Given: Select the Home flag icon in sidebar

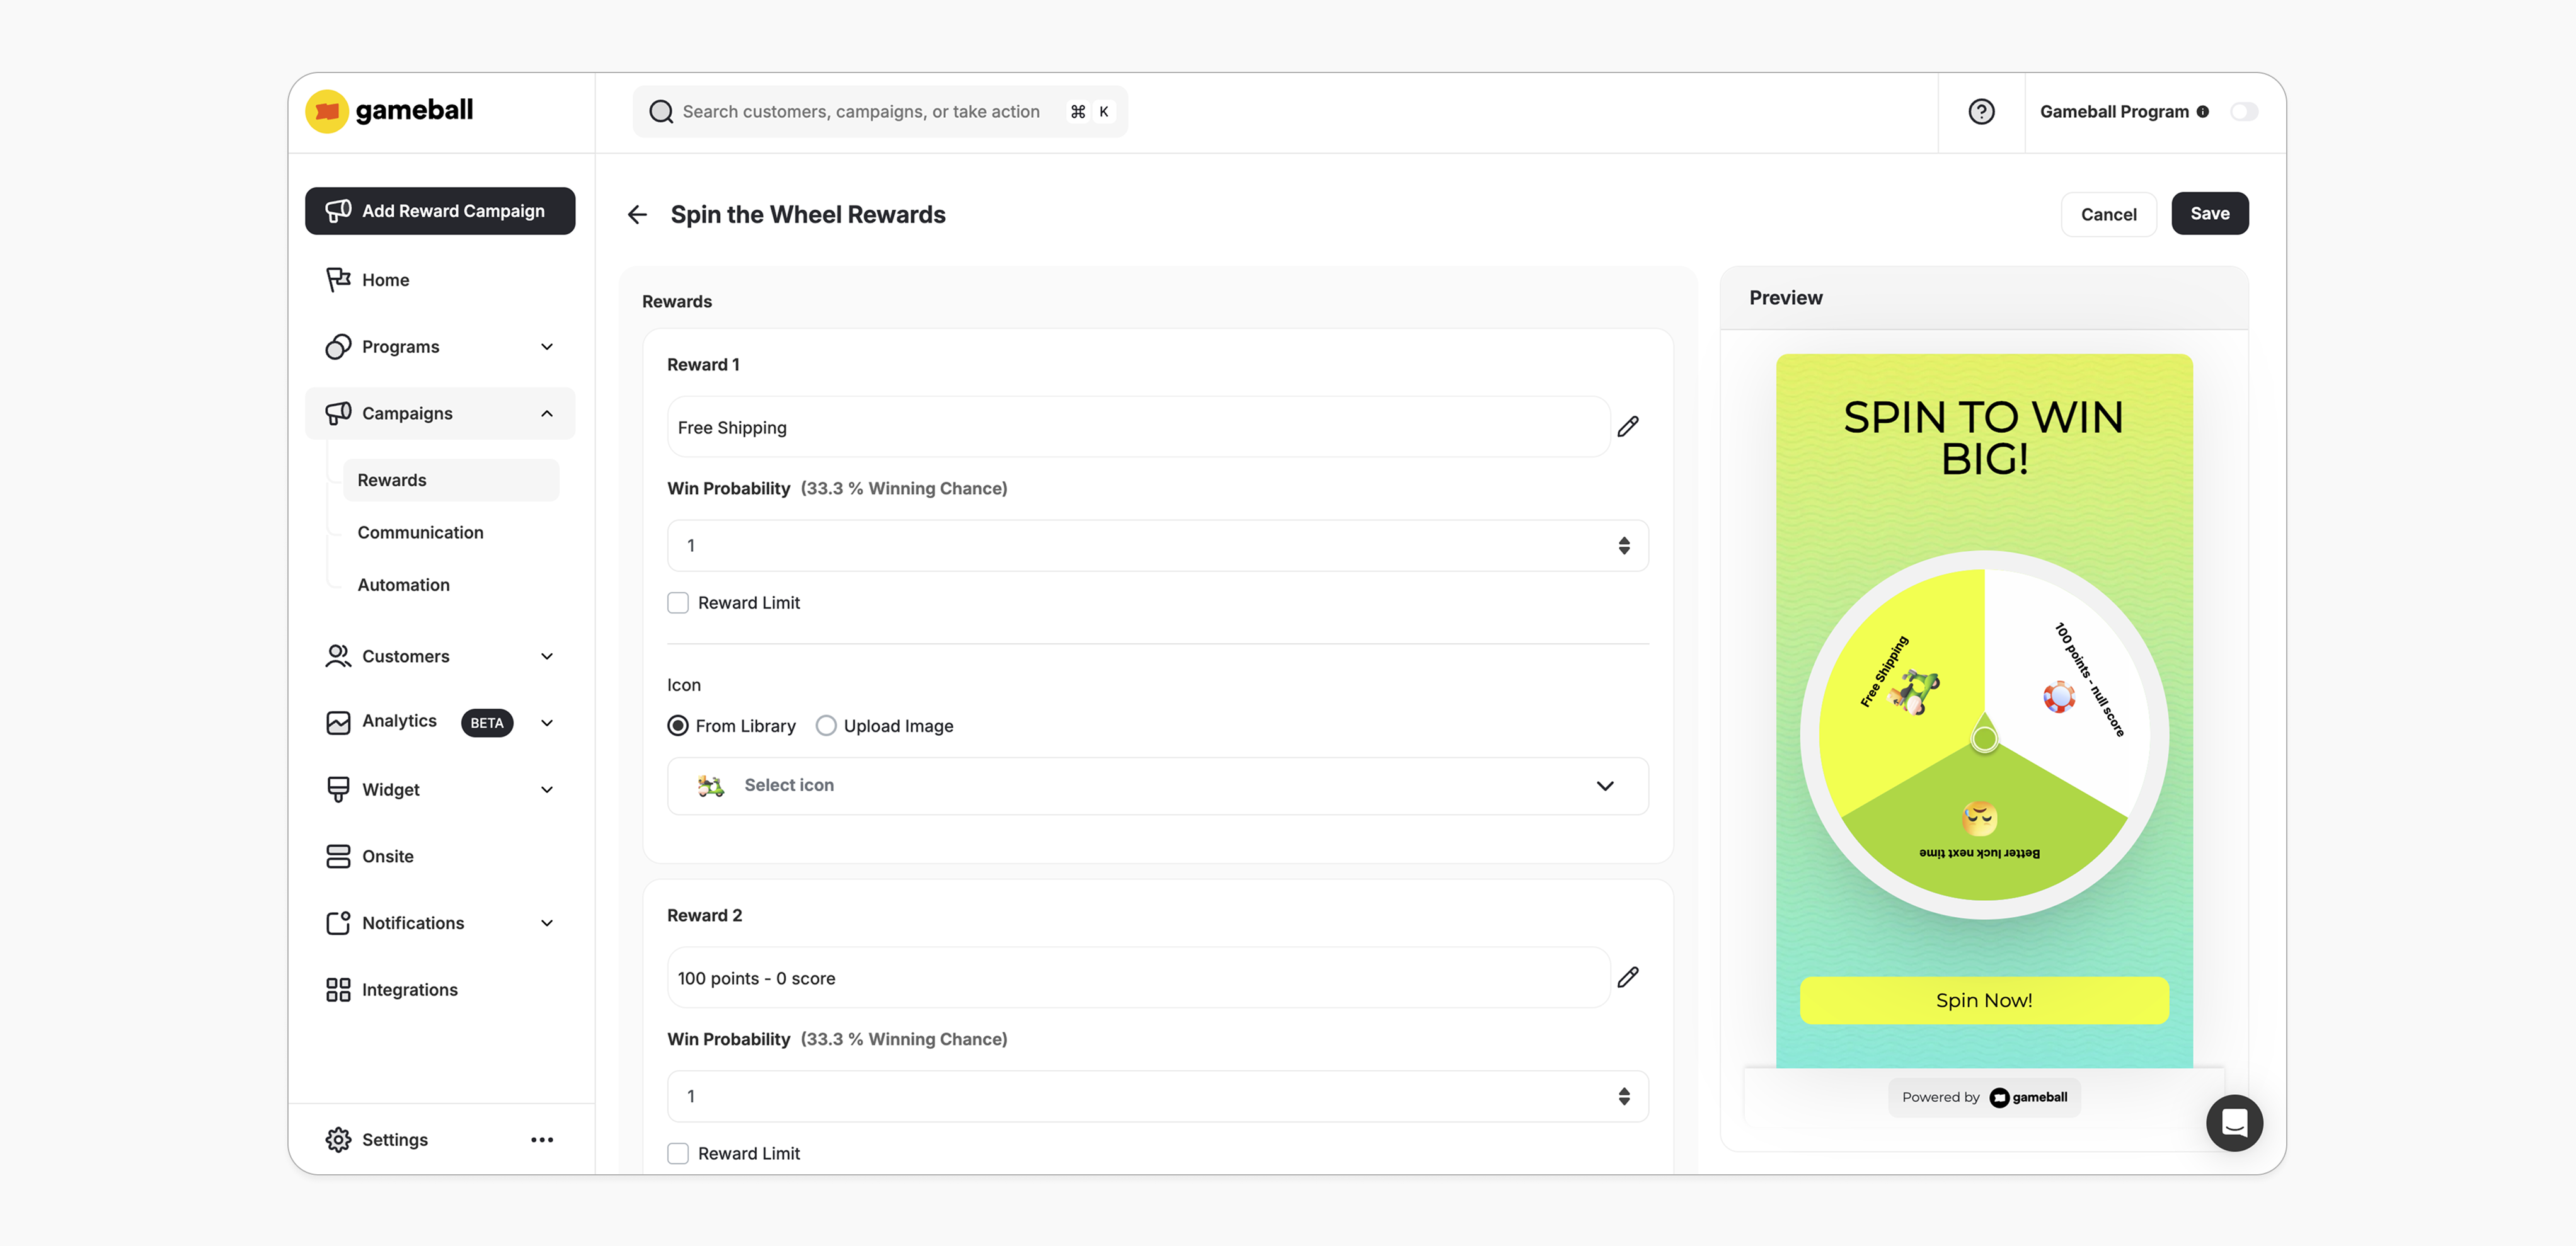Looking at the screenshot, I should [x=337, y=279].
